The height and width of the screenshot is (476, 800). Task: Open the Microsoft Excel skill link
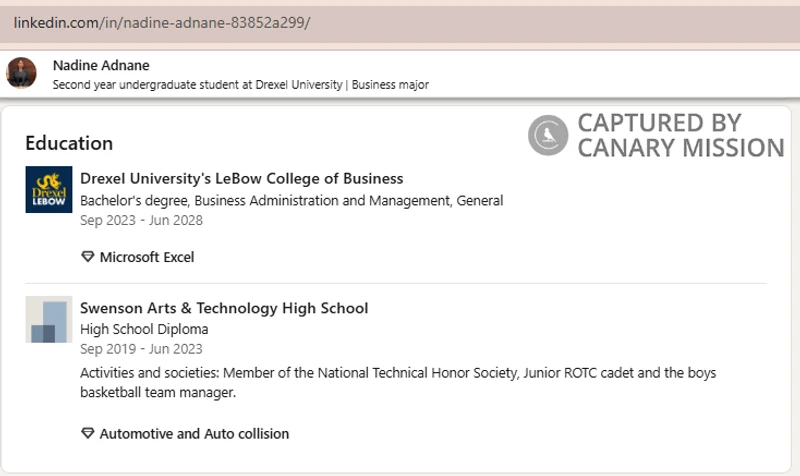(x=147, y=257)
